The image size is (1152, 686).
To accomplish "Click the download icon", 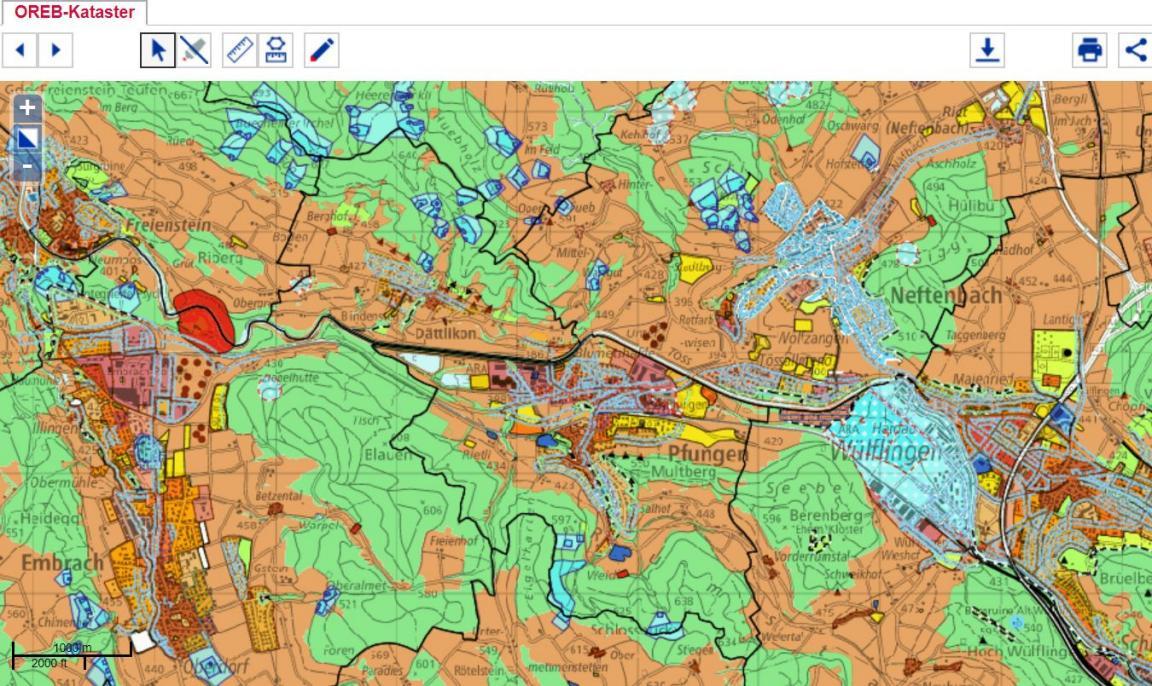I will click(x=987, y=49).
